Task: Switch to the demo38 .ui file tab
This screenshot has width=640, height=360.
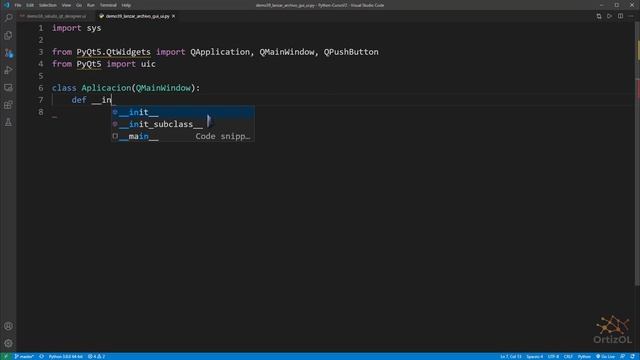Action: click(56, 16)
